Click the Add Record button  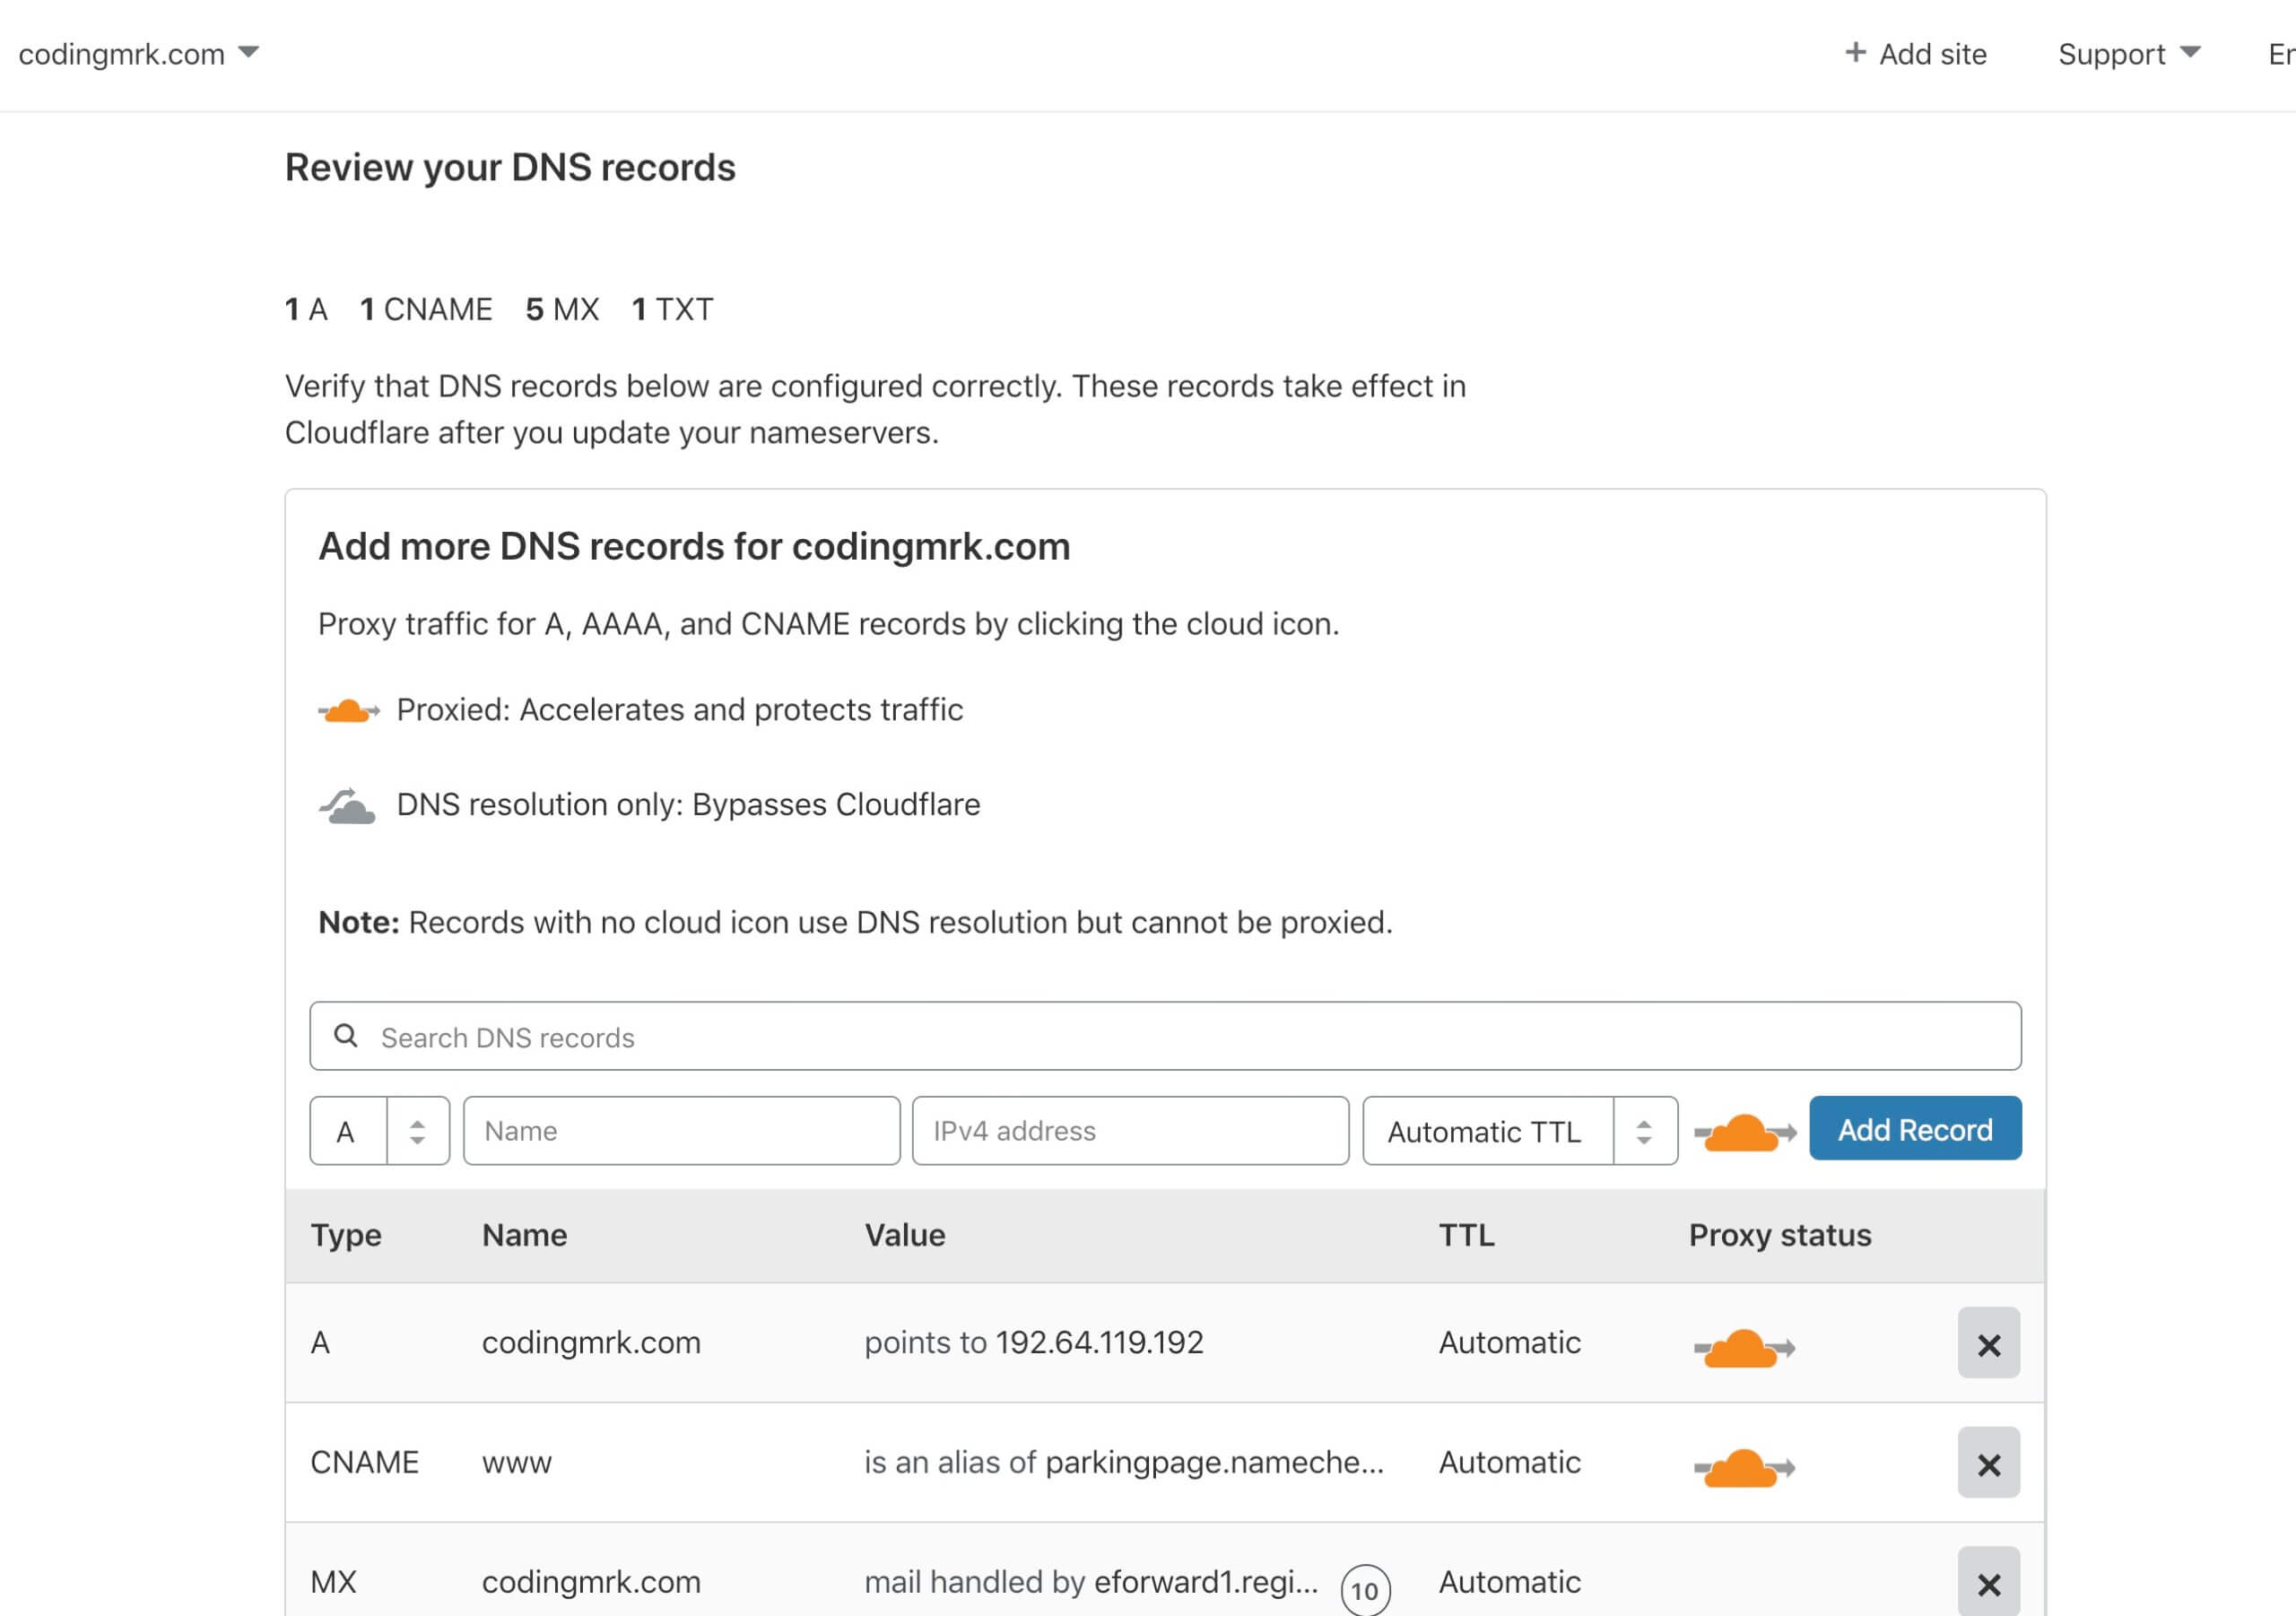click(1915, 1129)
